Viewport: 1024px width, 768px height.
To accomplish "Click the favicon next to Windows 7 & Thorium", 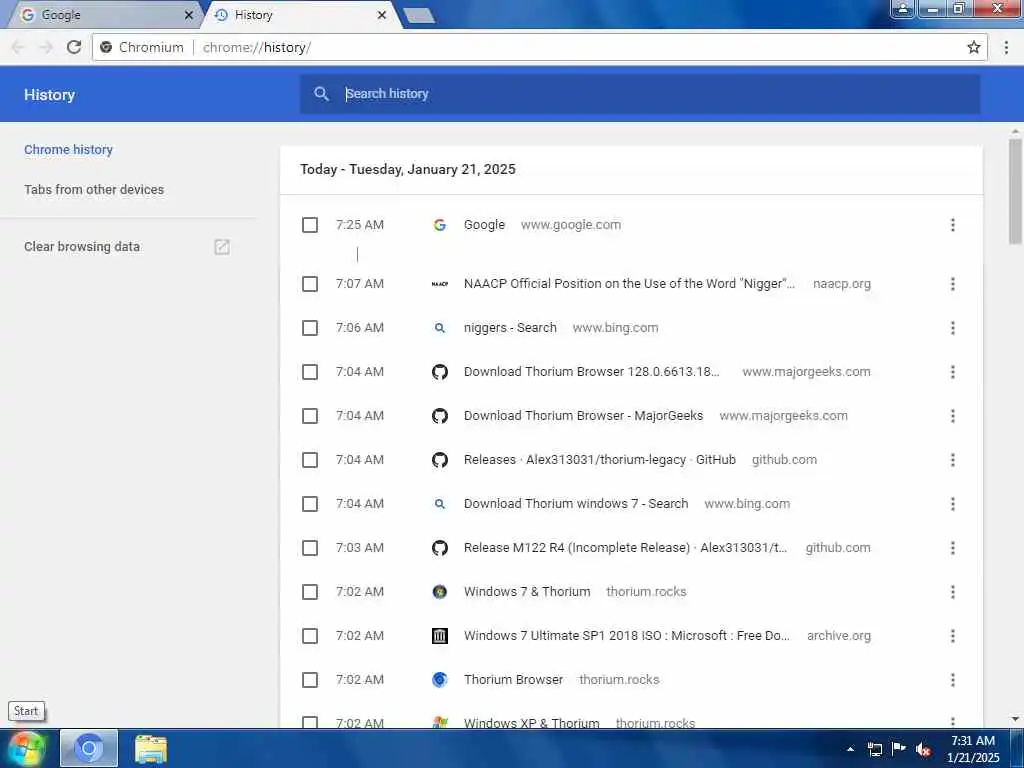I will (440, 592).
